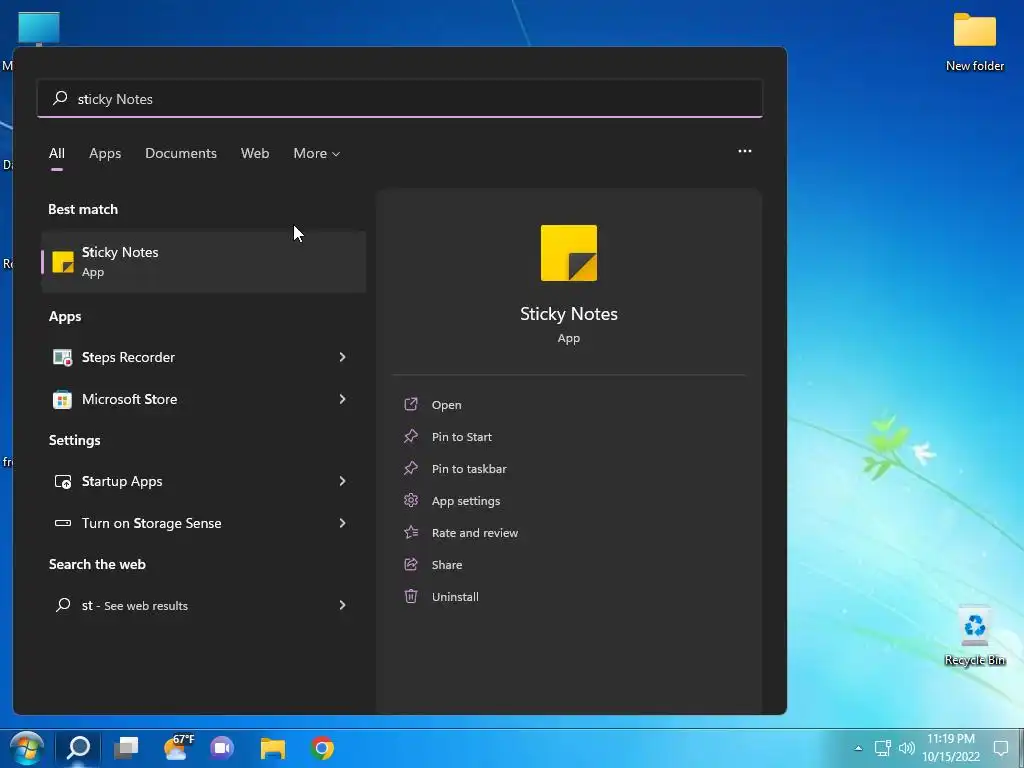The image size is (1024, 768).
Task: Open Task View from the taskbar
Action: click(x=126, y=748)
